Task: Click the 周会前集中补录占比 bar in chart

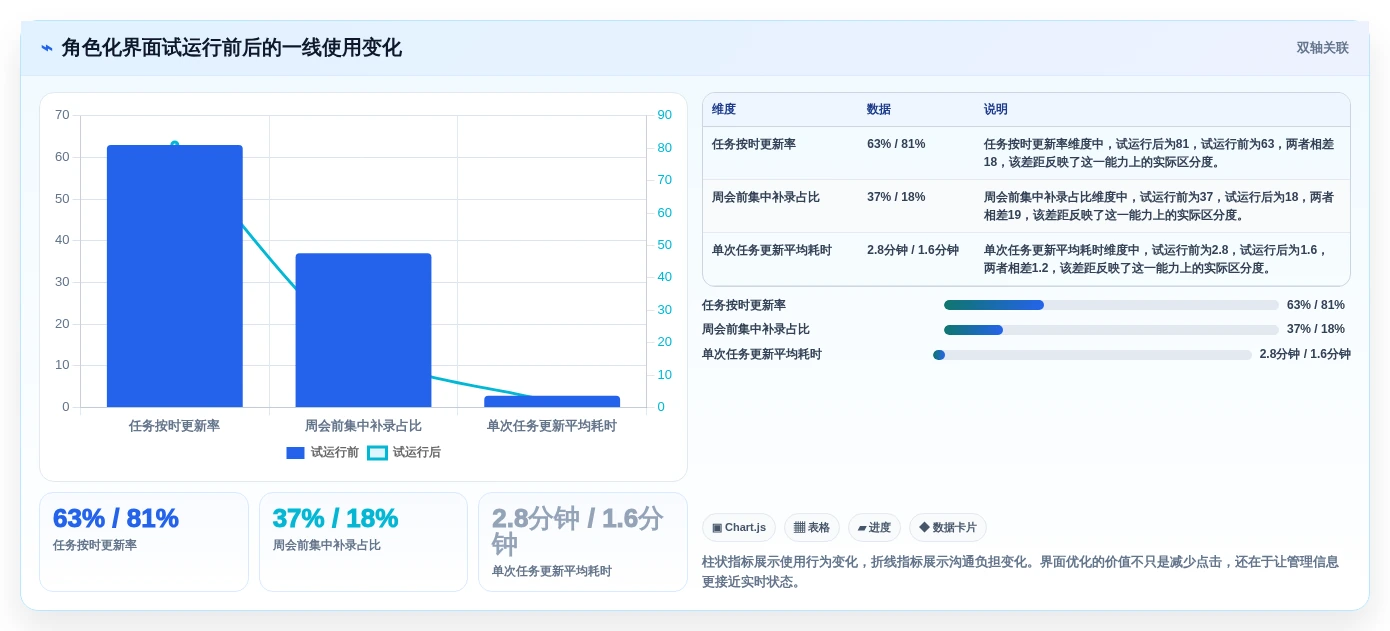Action: point(363,330)
